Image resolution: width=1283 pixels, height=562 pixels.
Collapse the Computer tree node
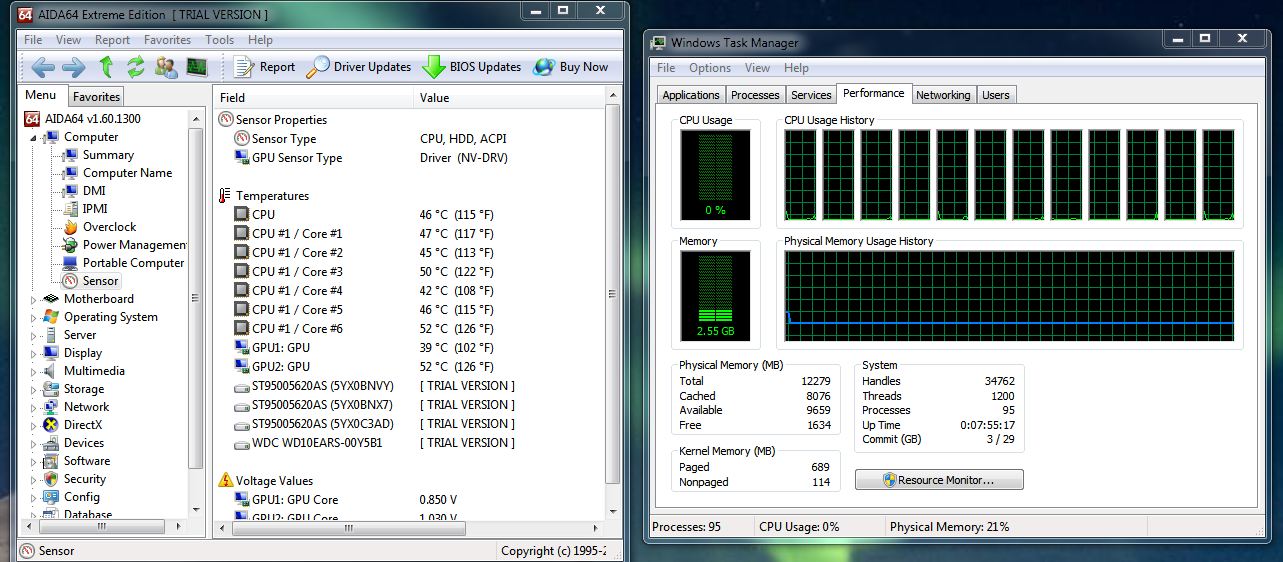pyautogui.click(x=33, y=137)
